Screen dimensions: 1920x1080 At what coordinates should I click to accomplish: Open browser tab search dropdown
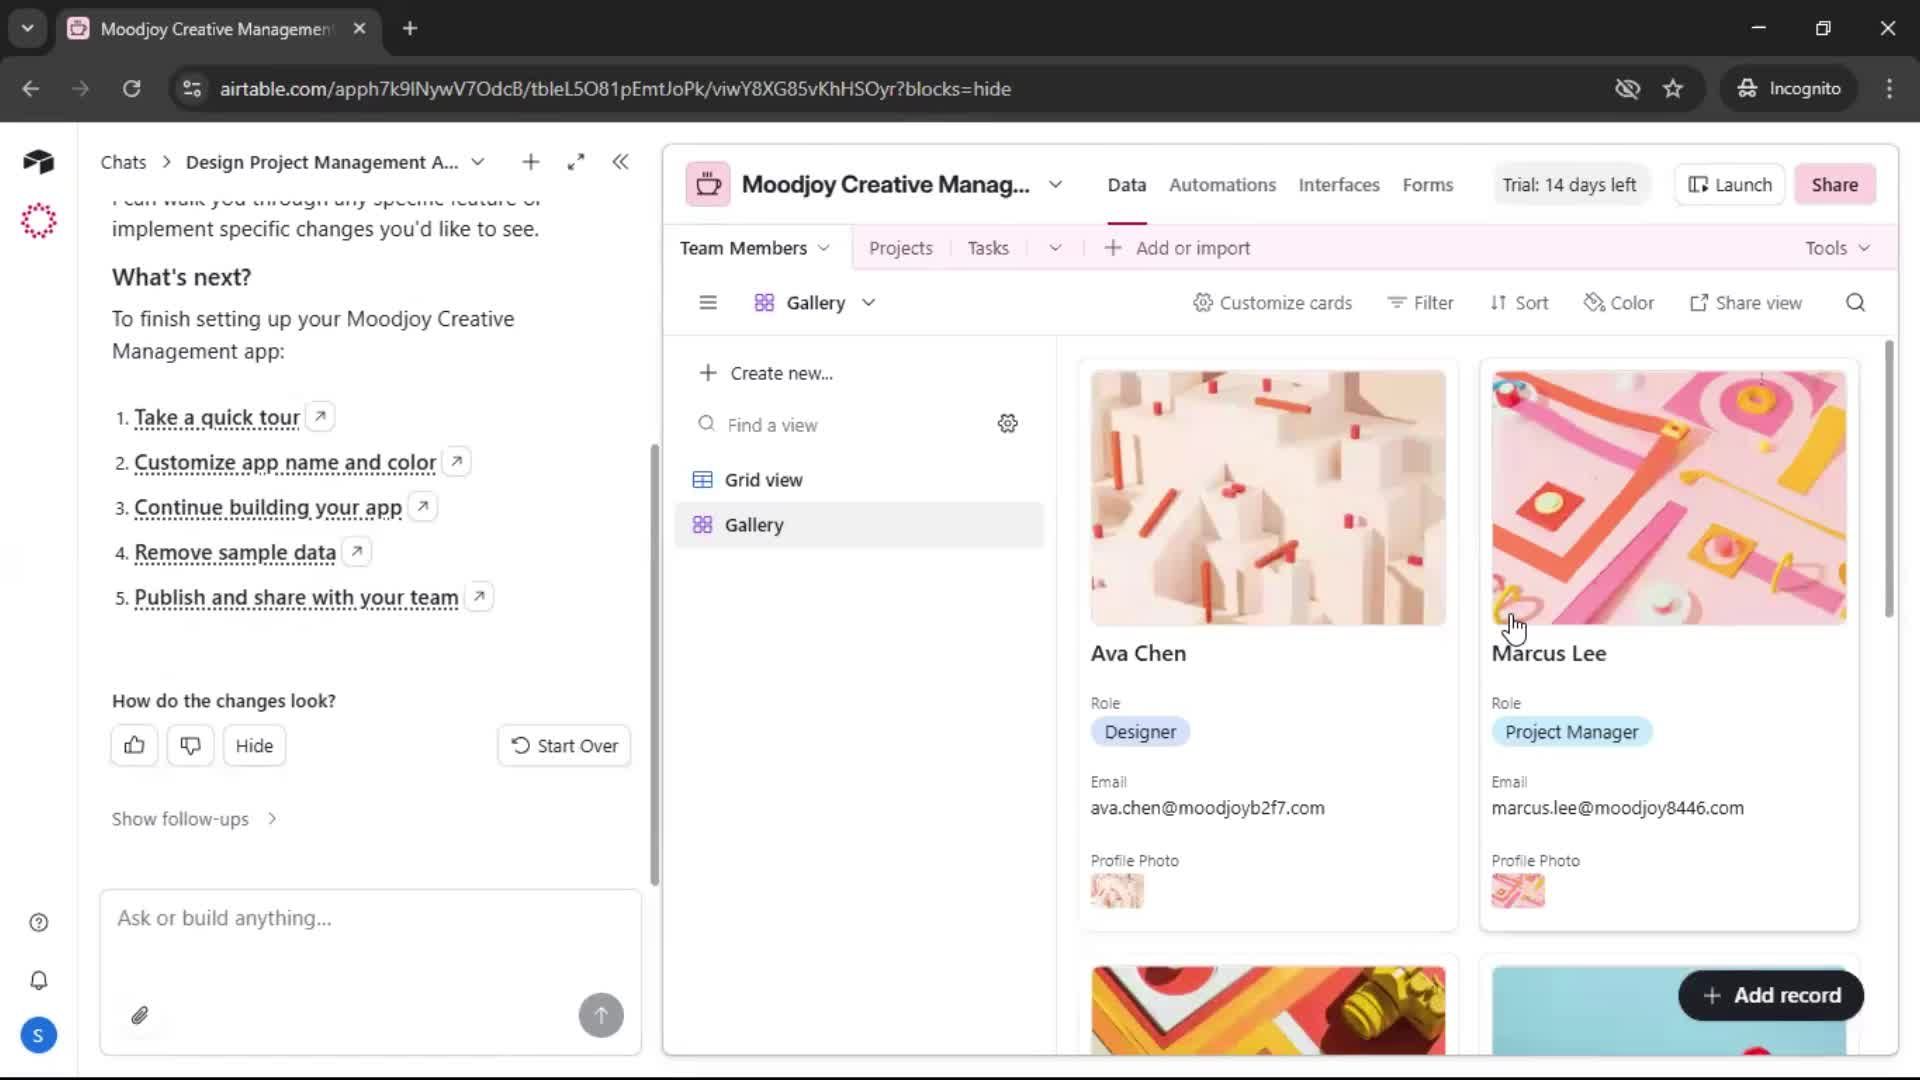click(27, 28)
